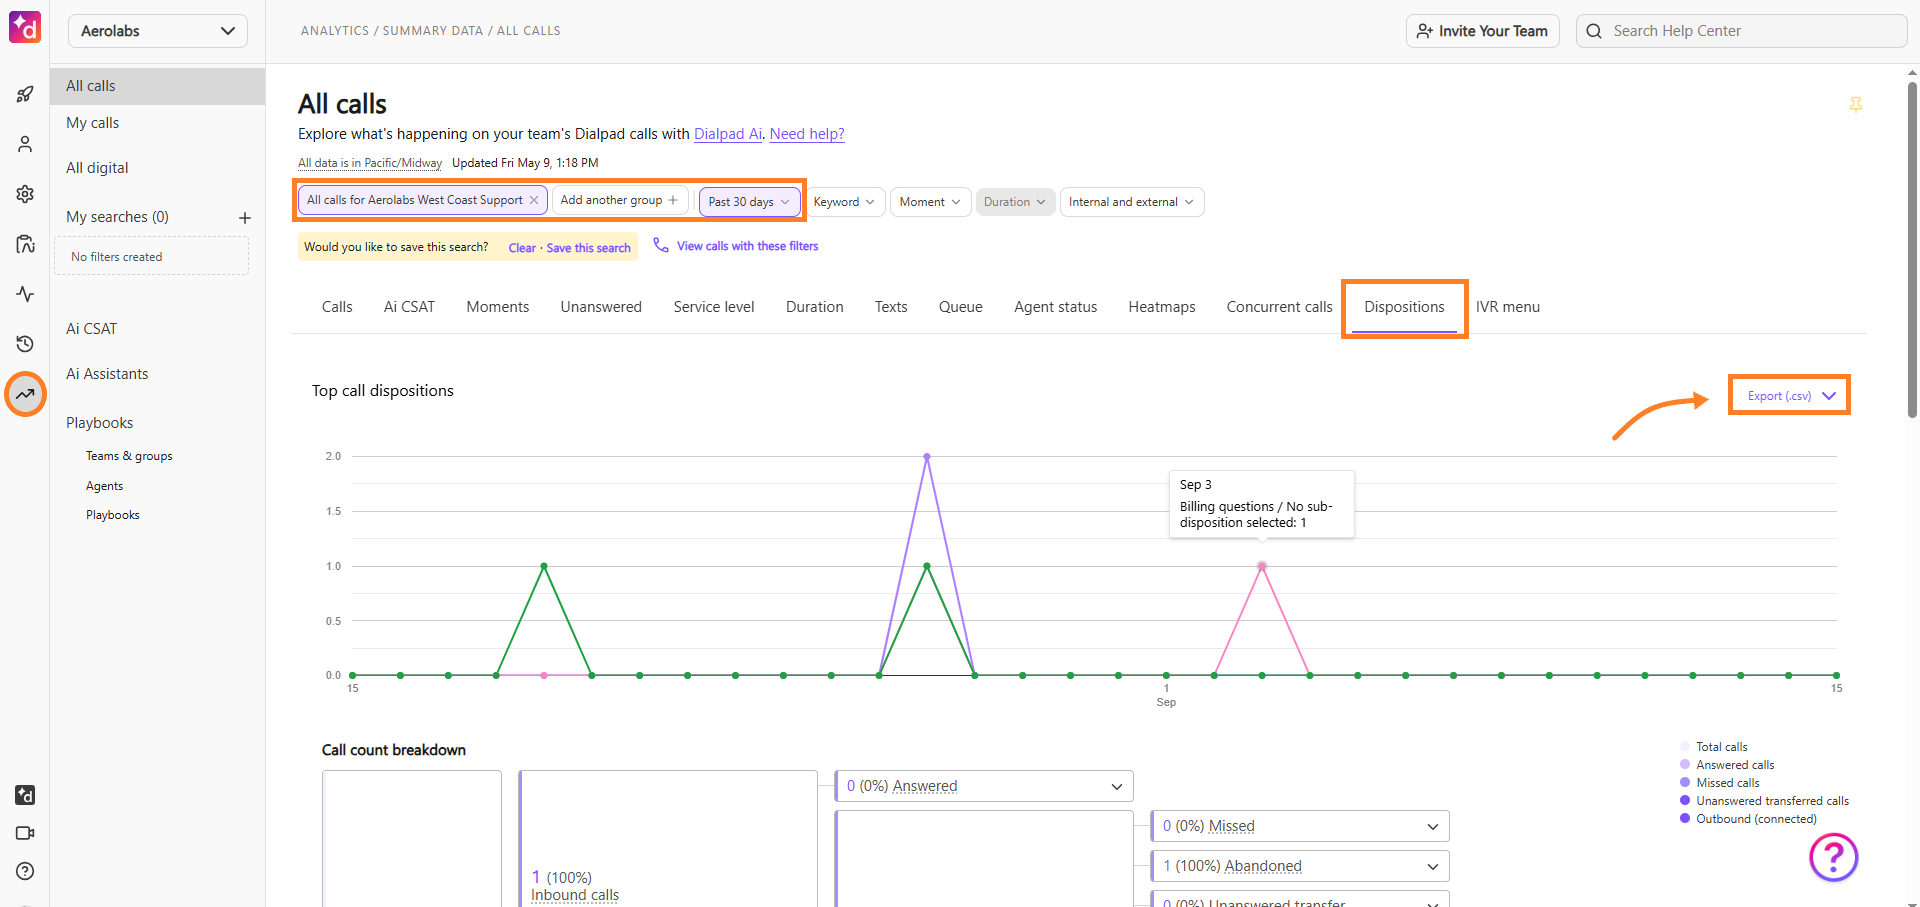Open the video meetings camera icon

click(x=25, y=833)
